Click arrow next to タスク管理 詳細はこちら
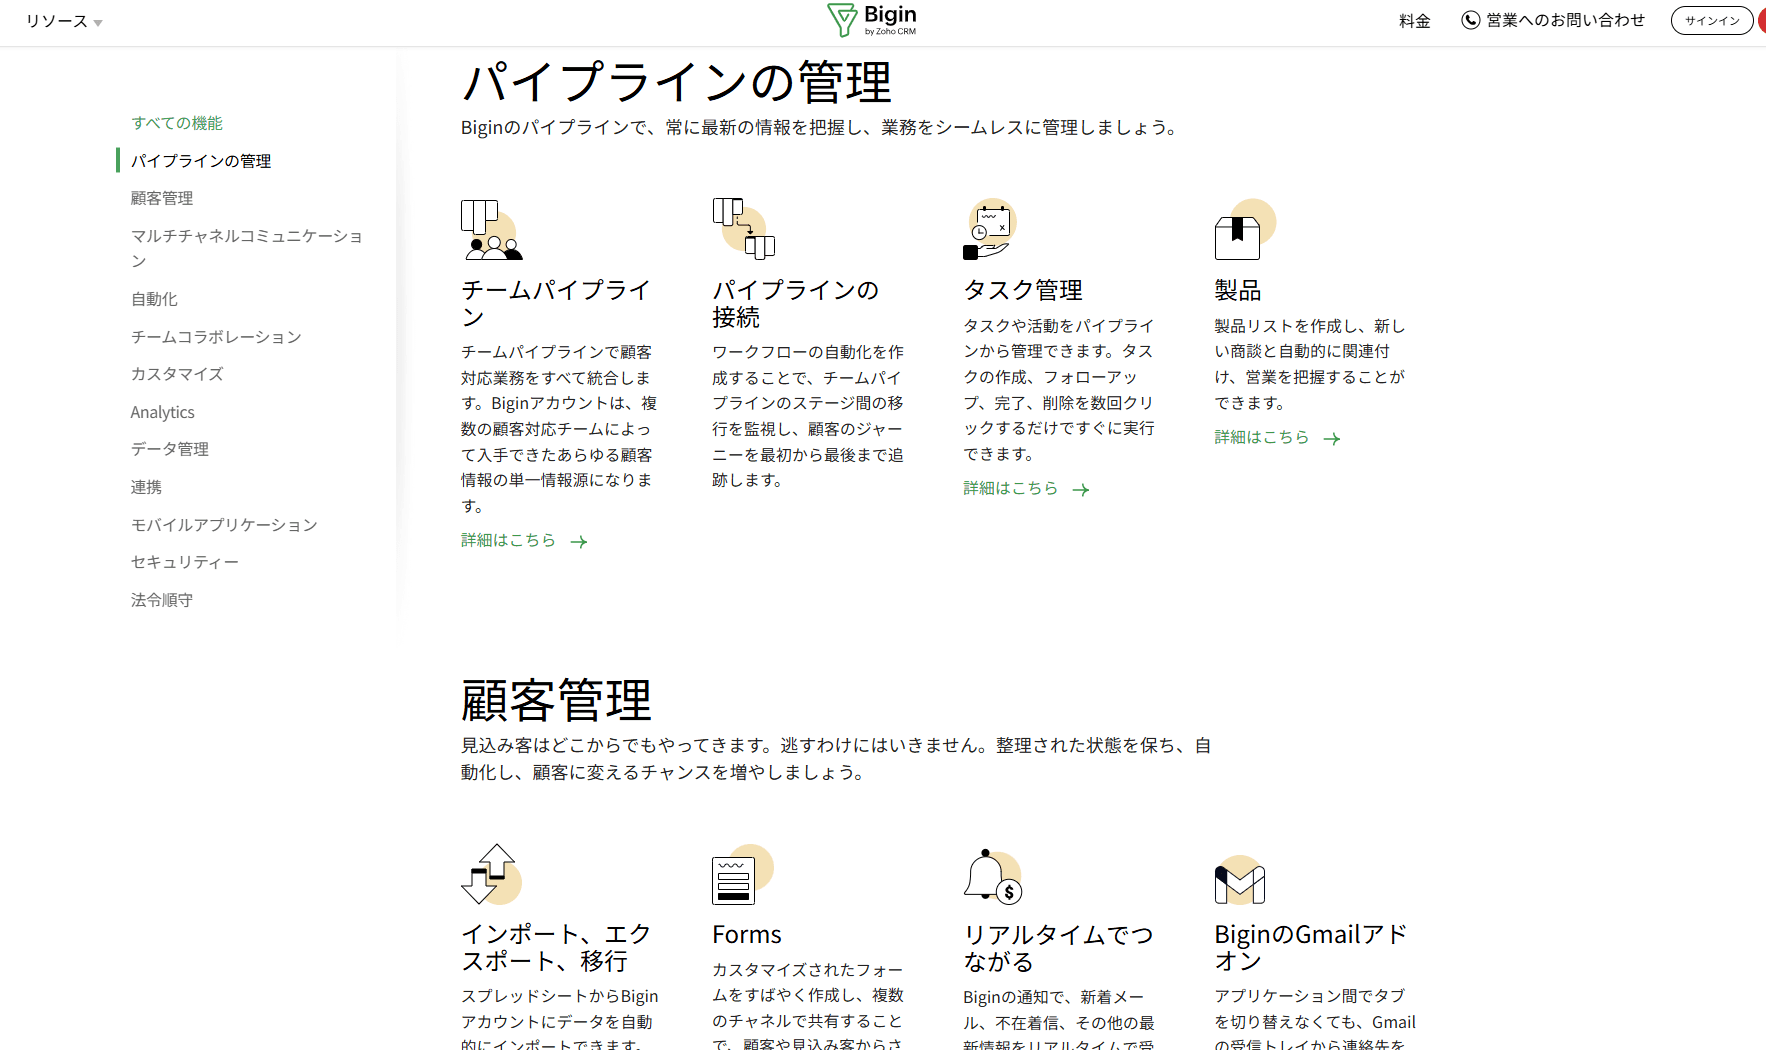Viewport: 1766px width, 1050px height. [x=1081, y=490]
